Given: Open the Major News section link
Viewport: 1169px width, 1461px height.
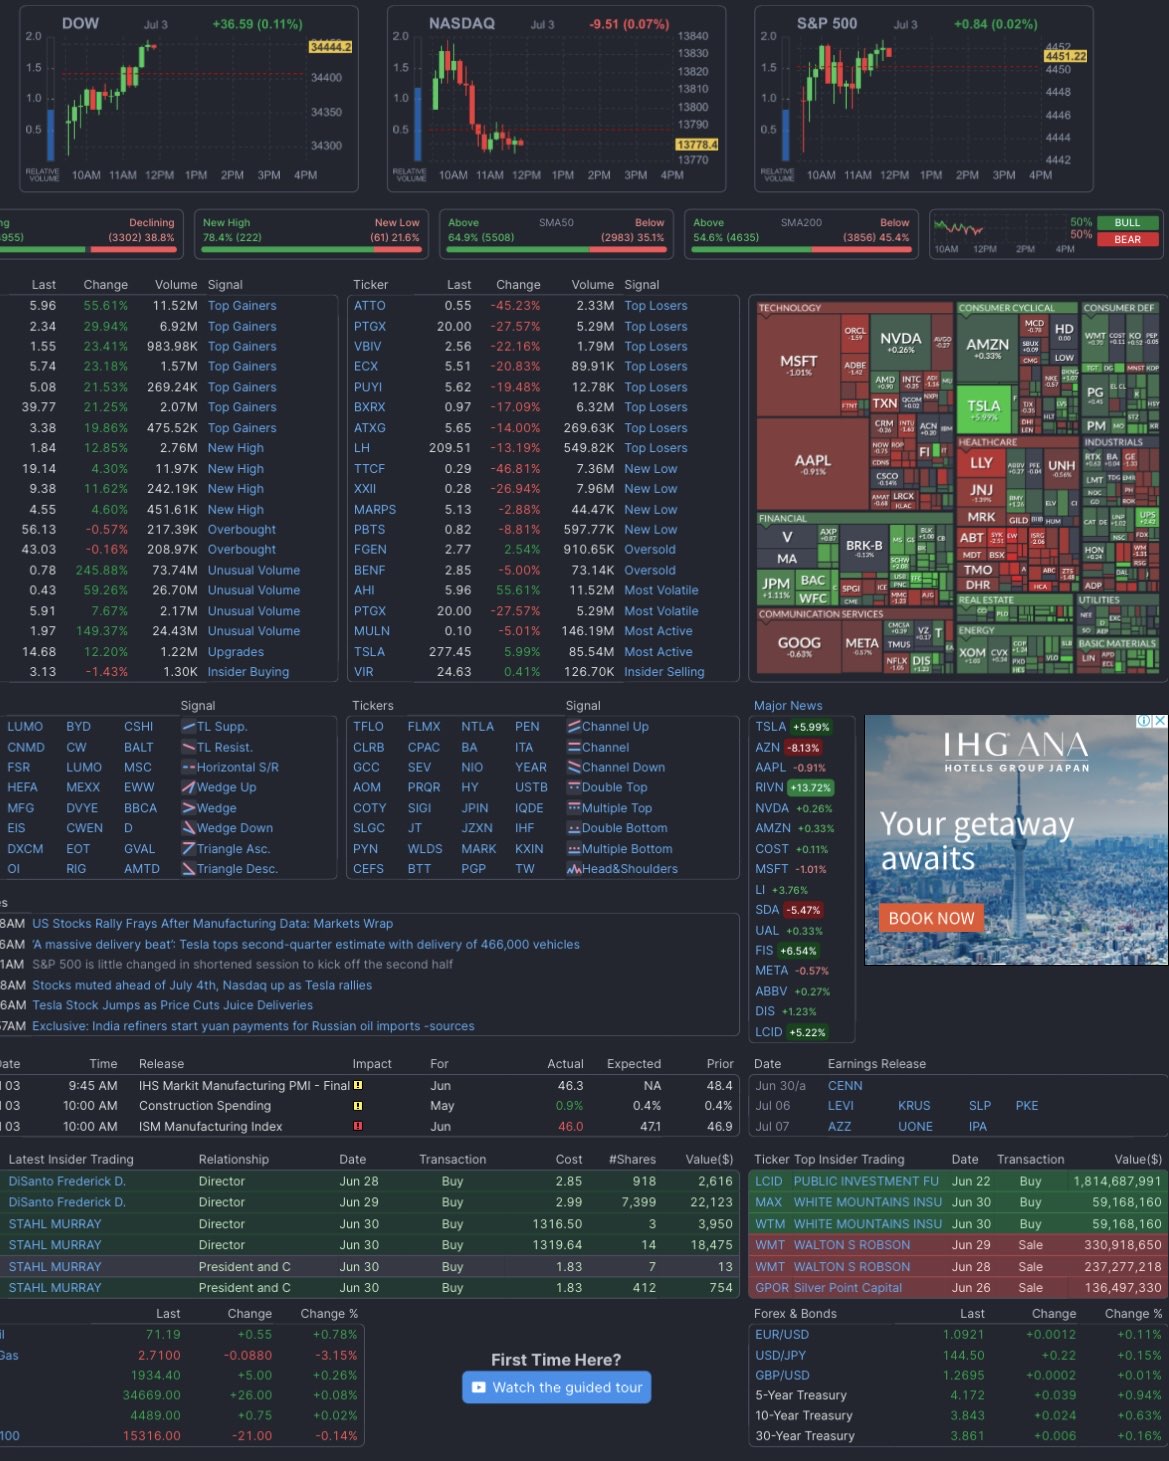Looking at the screenshot, I should 788,705.
